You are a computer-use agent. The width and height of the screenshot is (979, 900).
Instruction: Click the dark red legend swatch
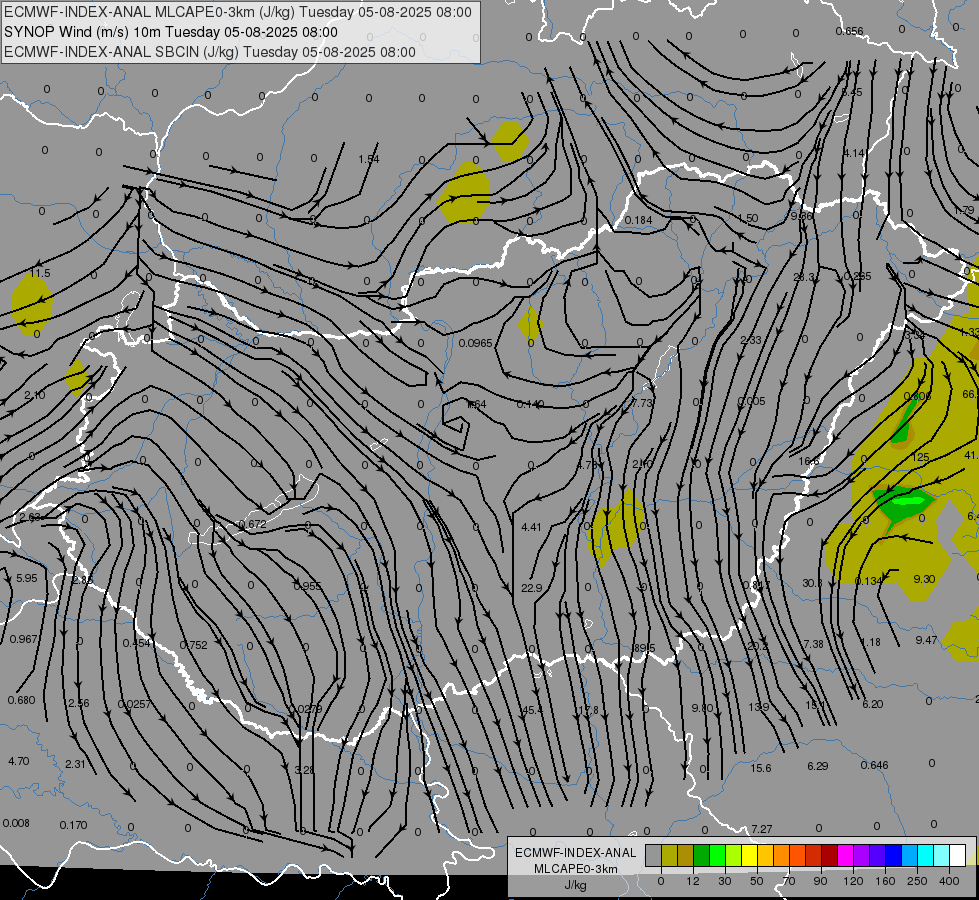pos(829,855)
